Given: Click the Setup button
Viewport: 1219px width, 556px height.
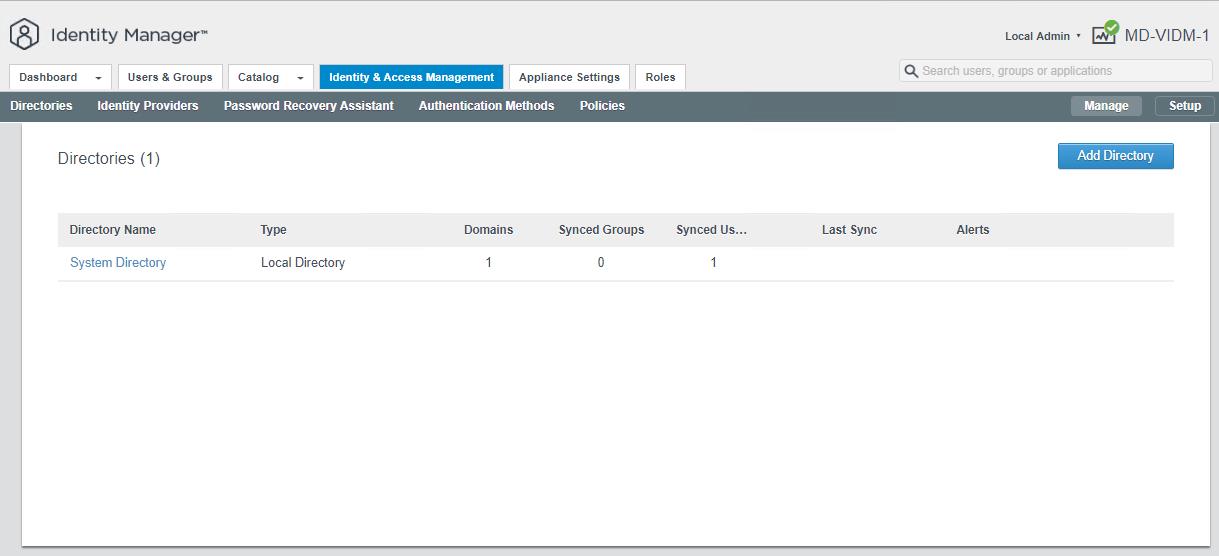Looking at the screenshot, I should 1185,106.
